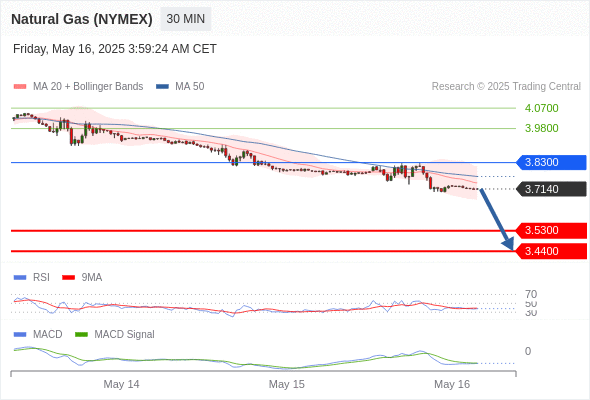This screenshot has width=590, height=400.
Task: Select the current price 3.7140 label
Action: click(x=551, y=189)
